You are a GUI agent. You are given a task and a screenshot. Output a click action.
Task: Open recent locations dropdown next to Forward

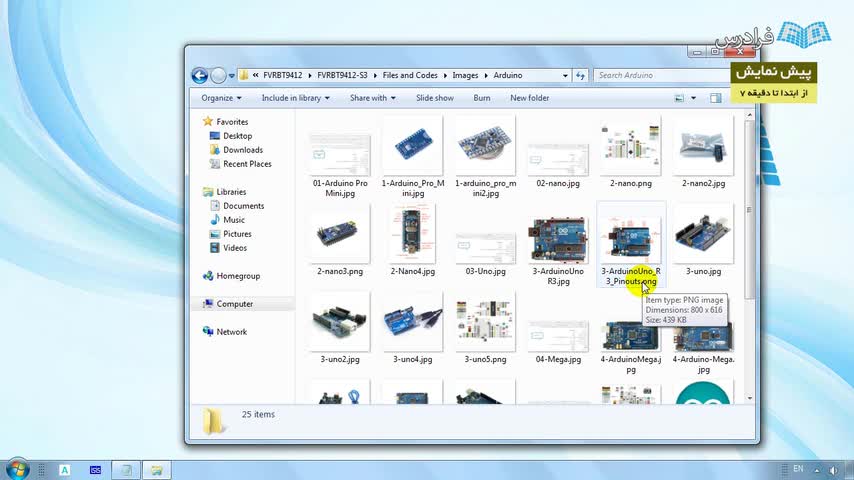[231, 76]
